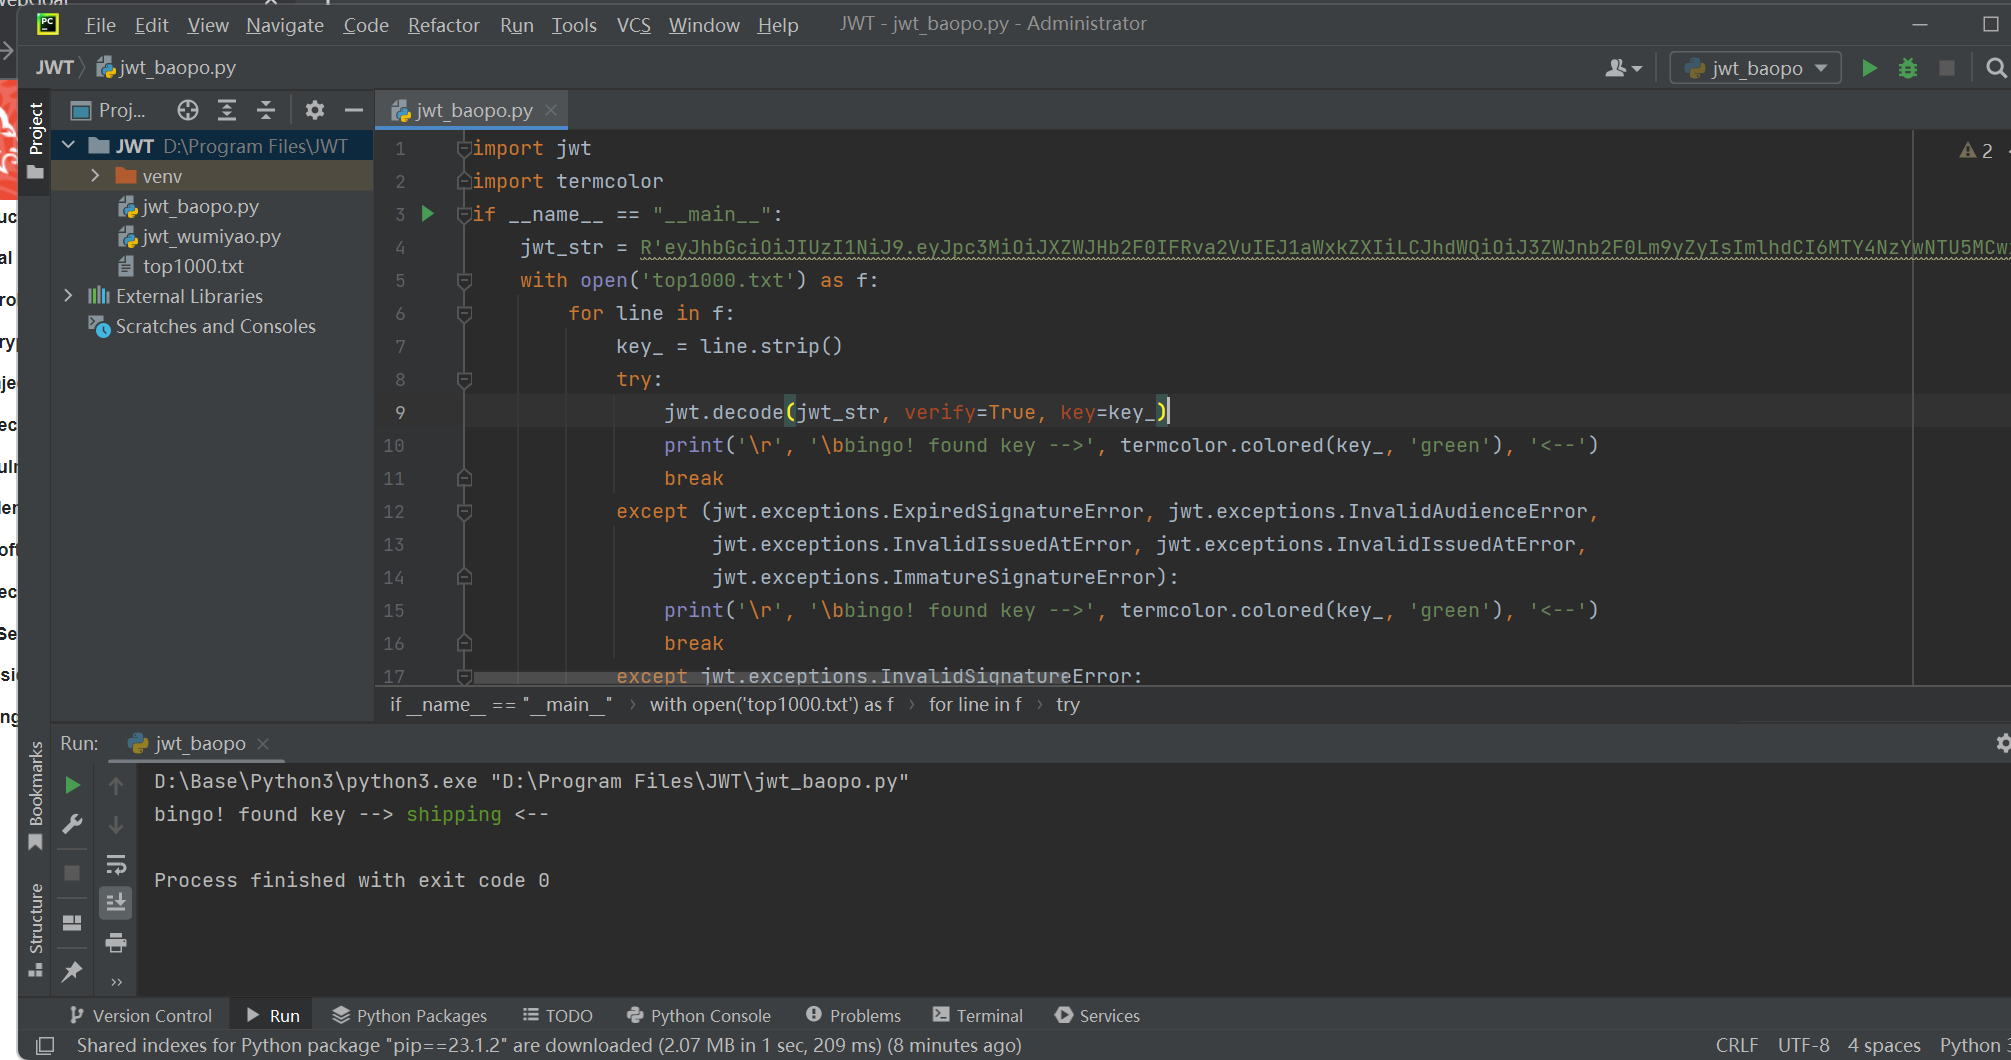Fold the try block at line 8
This screenshot has height=1060, width=2011.
coord(464,380)
